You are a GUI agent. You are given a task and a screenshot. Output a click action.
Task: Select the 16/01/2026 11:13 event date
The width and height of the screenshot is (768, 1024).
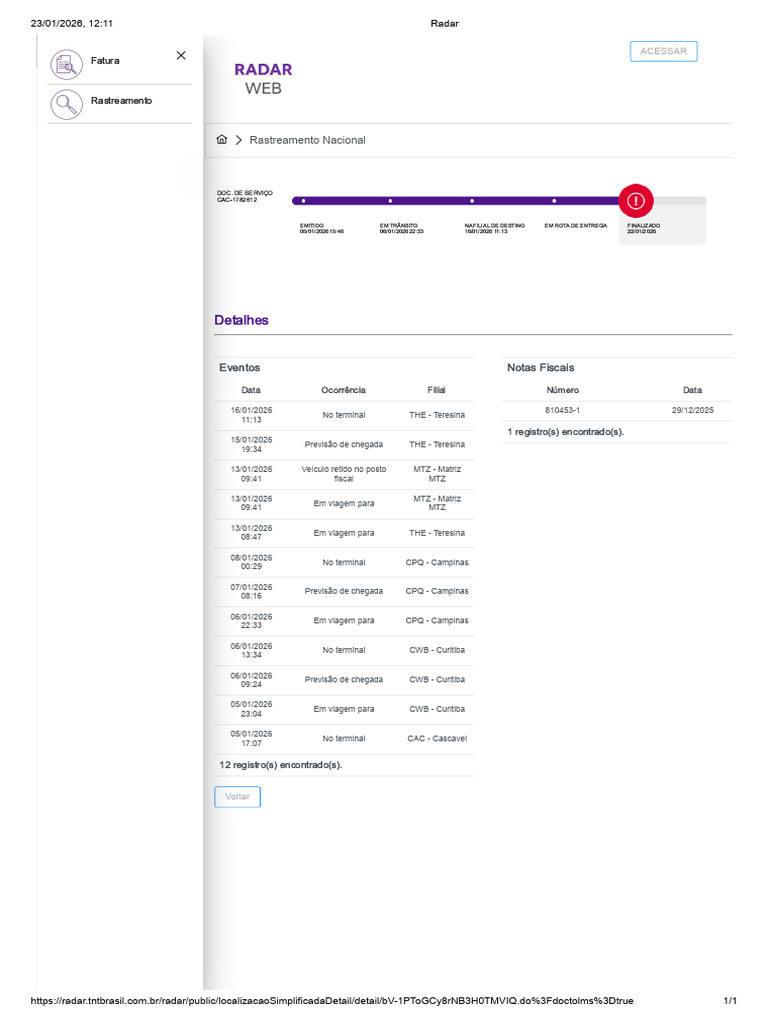pyautogui.click(x=251, y=415)
